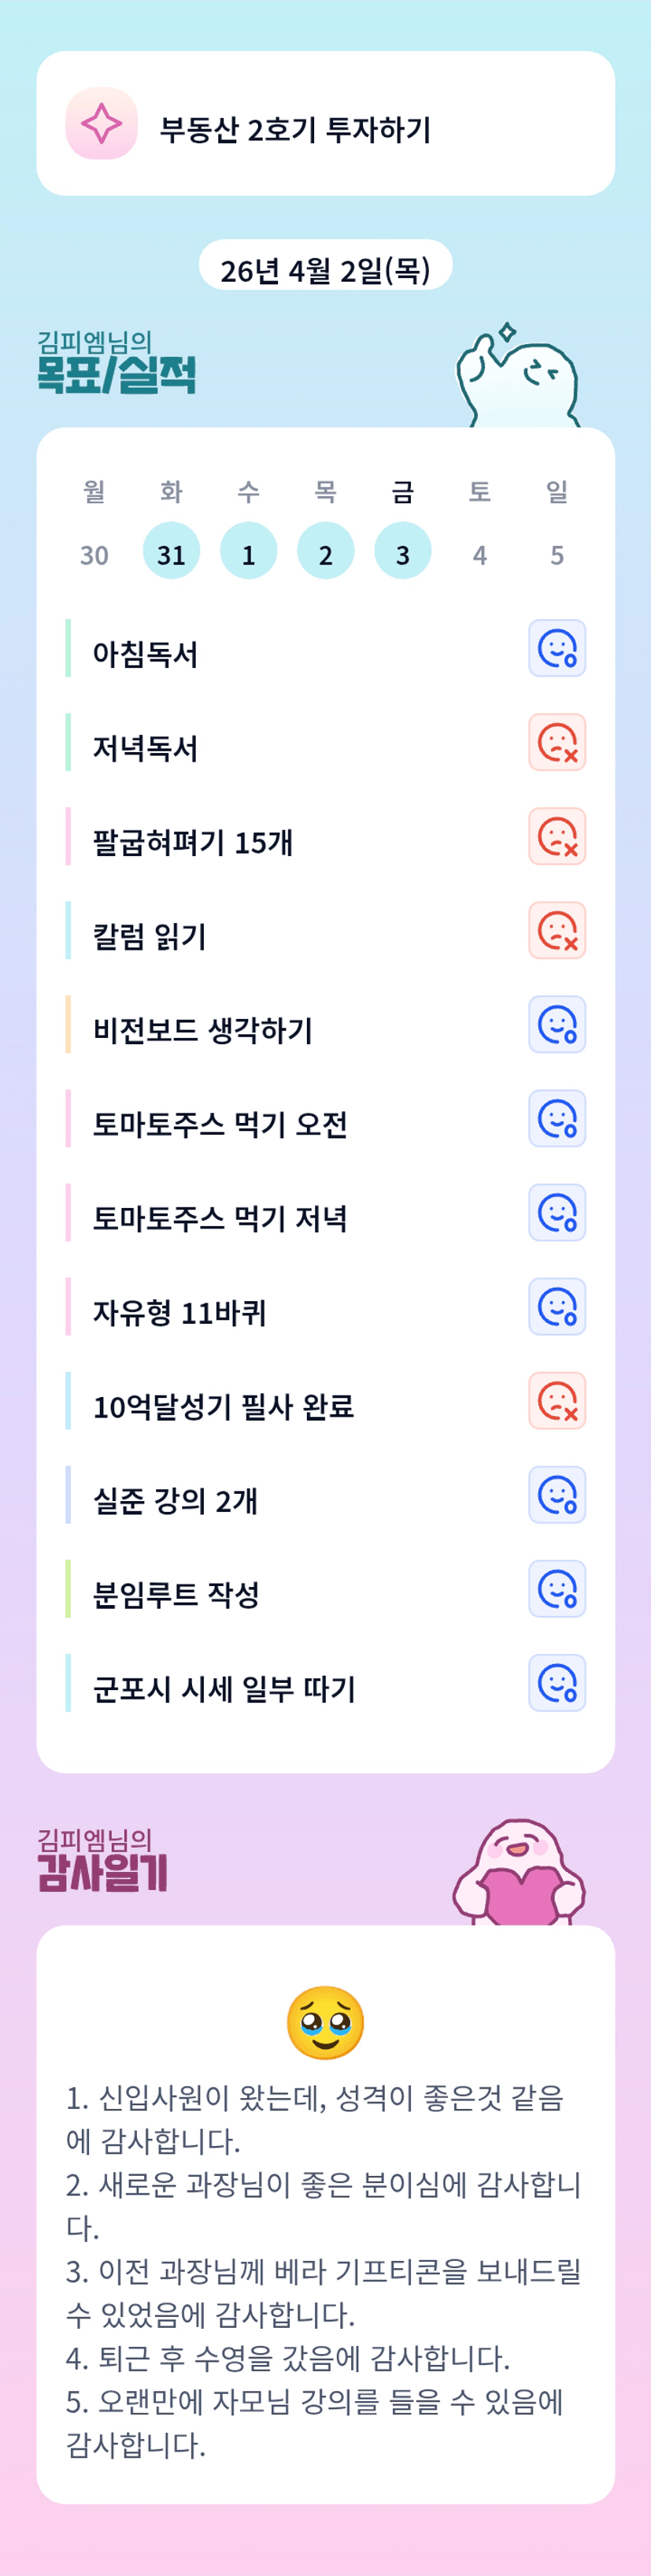
Task: Click the sparkle star goal icon
Action: [x=101, y=124]
